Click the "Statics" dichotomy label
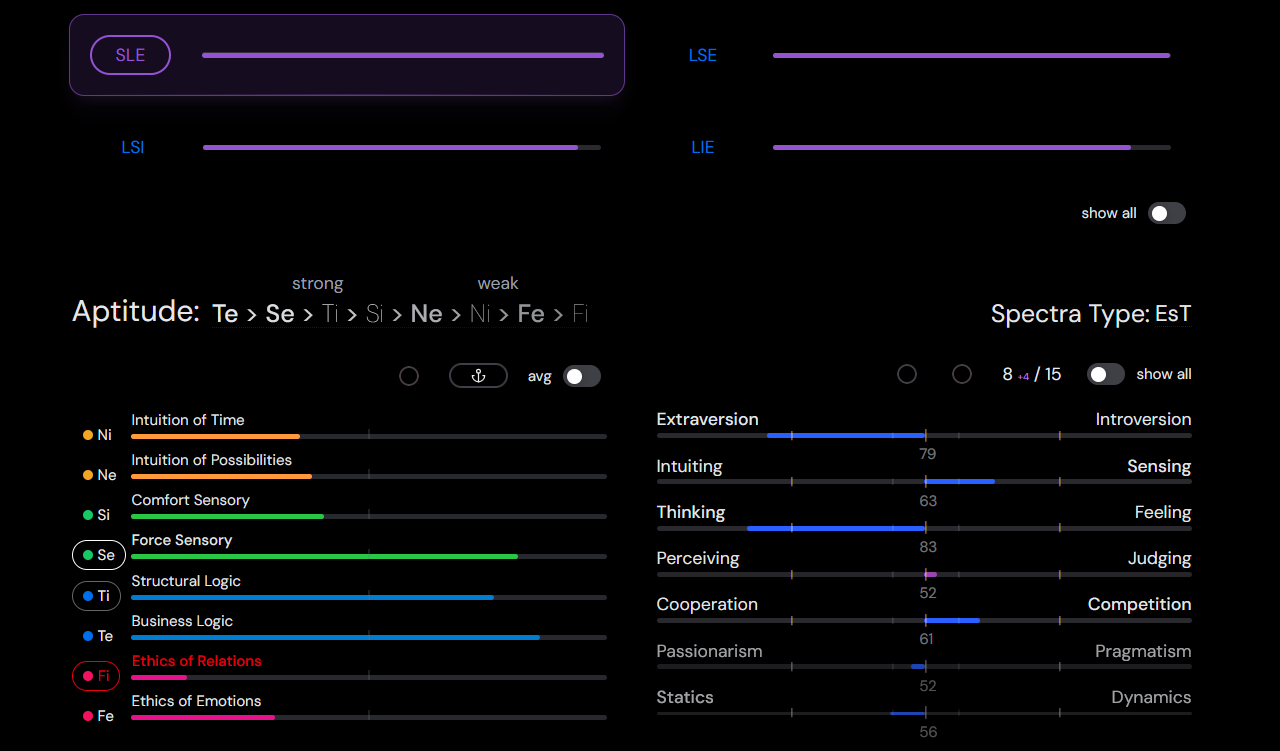The height and width of the screenshot is (751, 1280). tap(685, 697)
